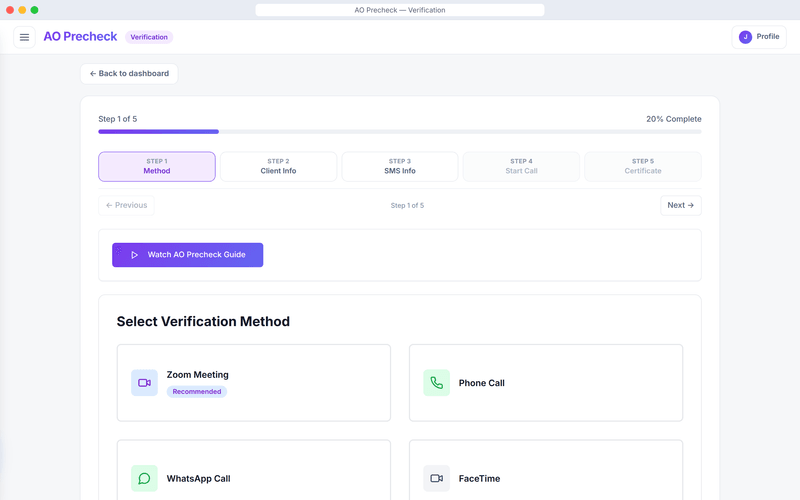
Task: Choose Phone Call verification method
Action: [x=546, y=383]
